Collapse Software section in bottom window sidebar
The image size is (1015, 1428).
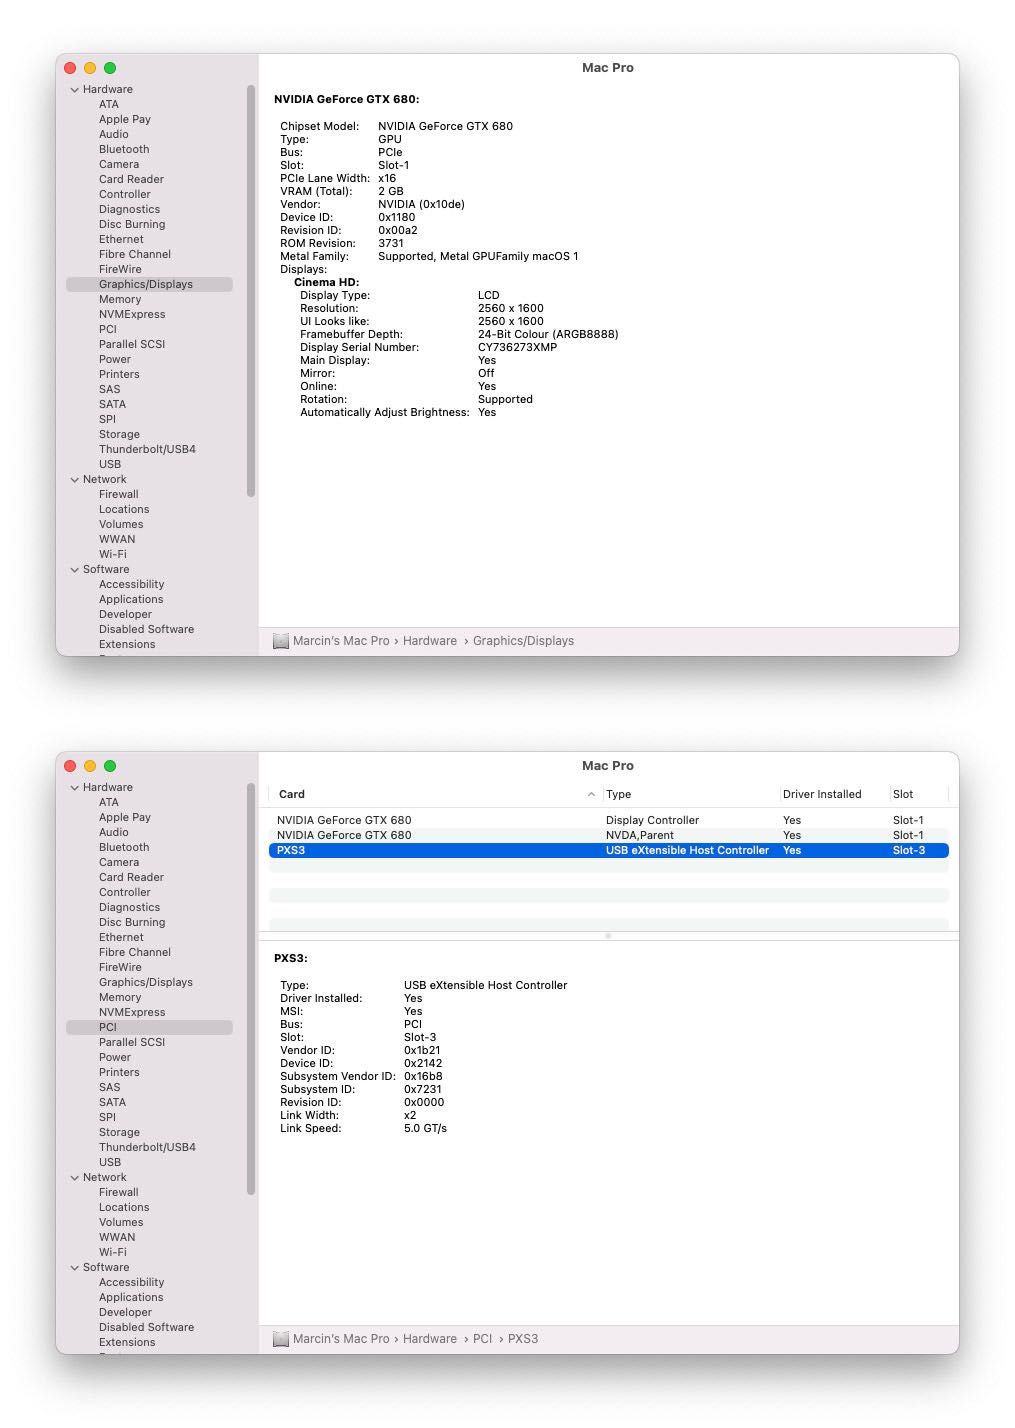tap(75, 1268)
